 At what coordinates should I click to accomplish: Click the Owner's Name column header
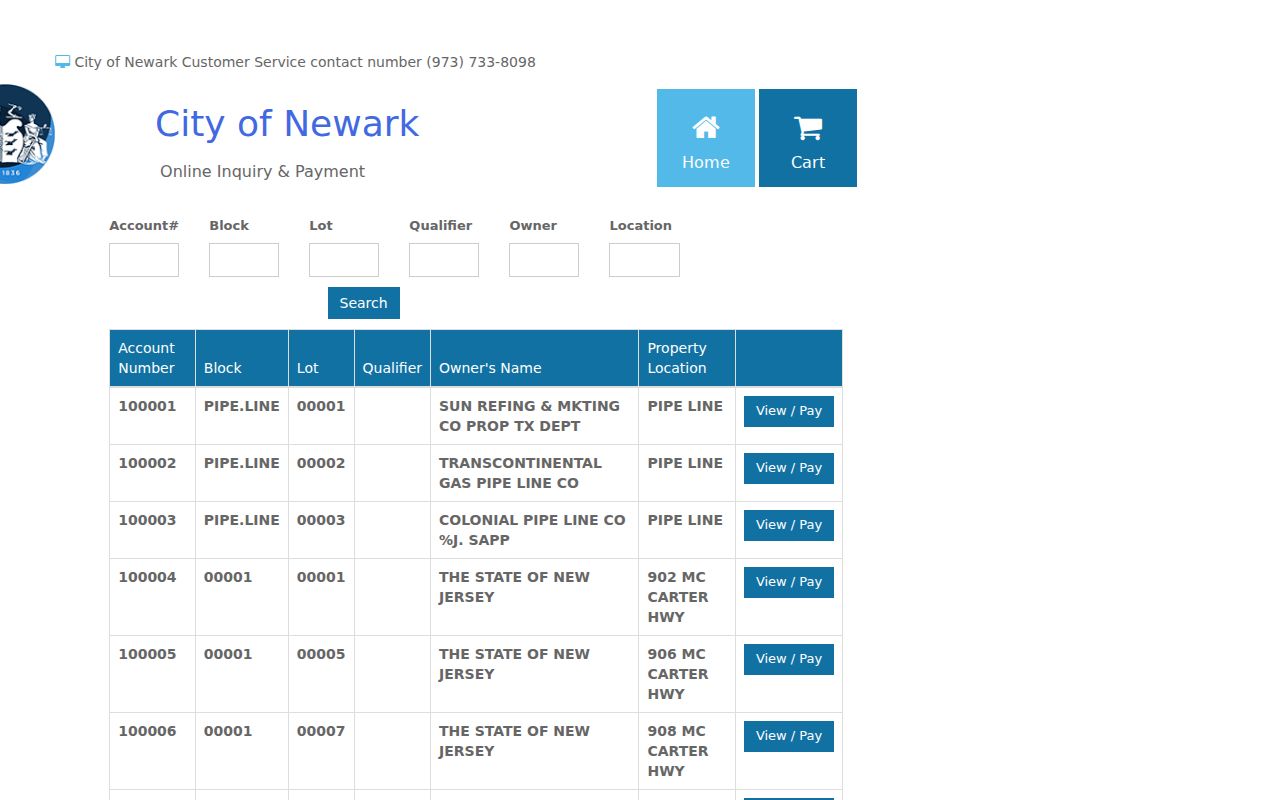(534, 358)
